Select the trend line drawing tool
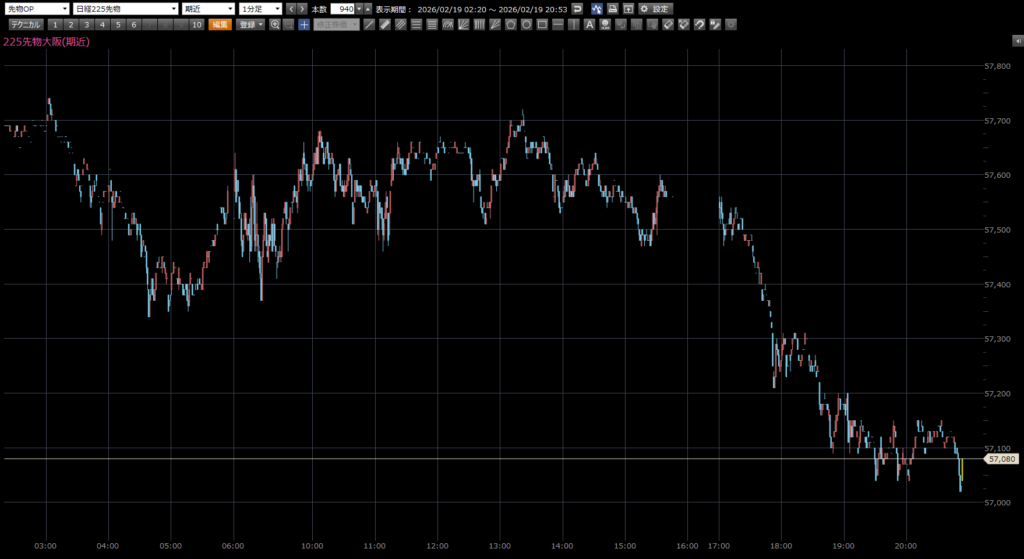This screenshot has width=1024, height=559. pyautogui.click(x=369, y=24)
